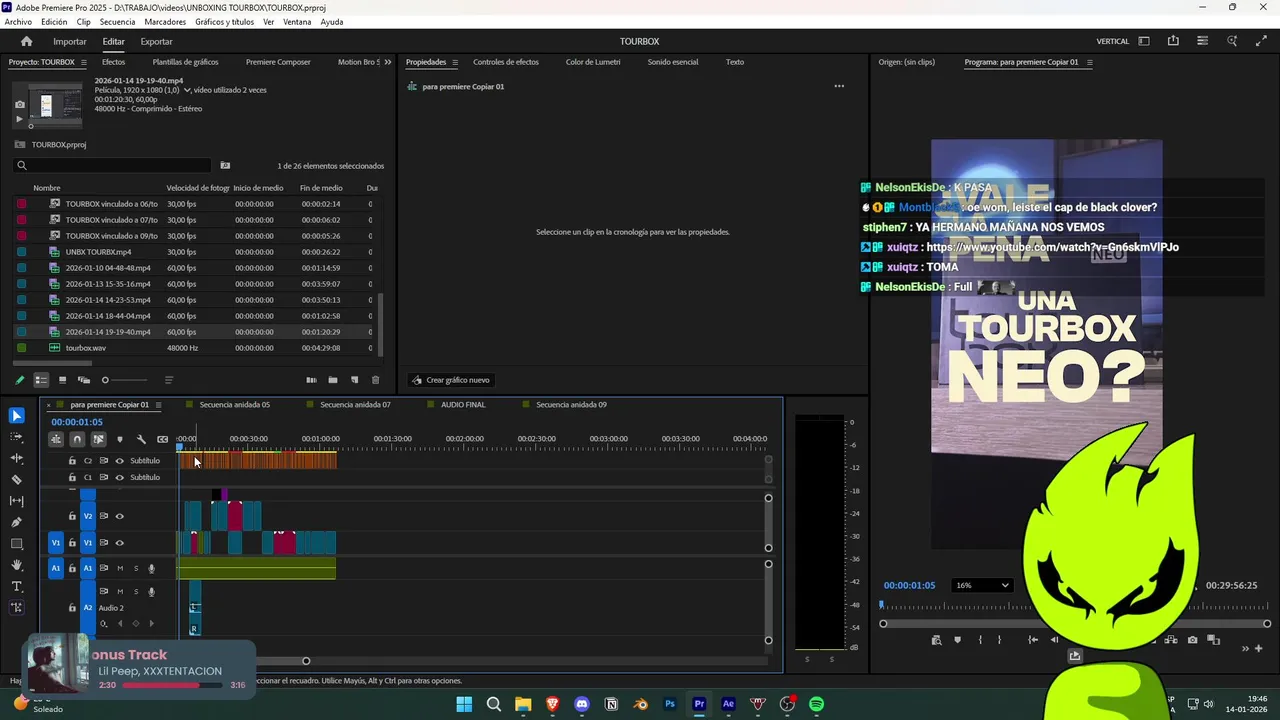Open Program monitor zoom level 16% dropdown
Image resolution: width=1280 pixels, height=720 pixels.
[x=982, y=585]
